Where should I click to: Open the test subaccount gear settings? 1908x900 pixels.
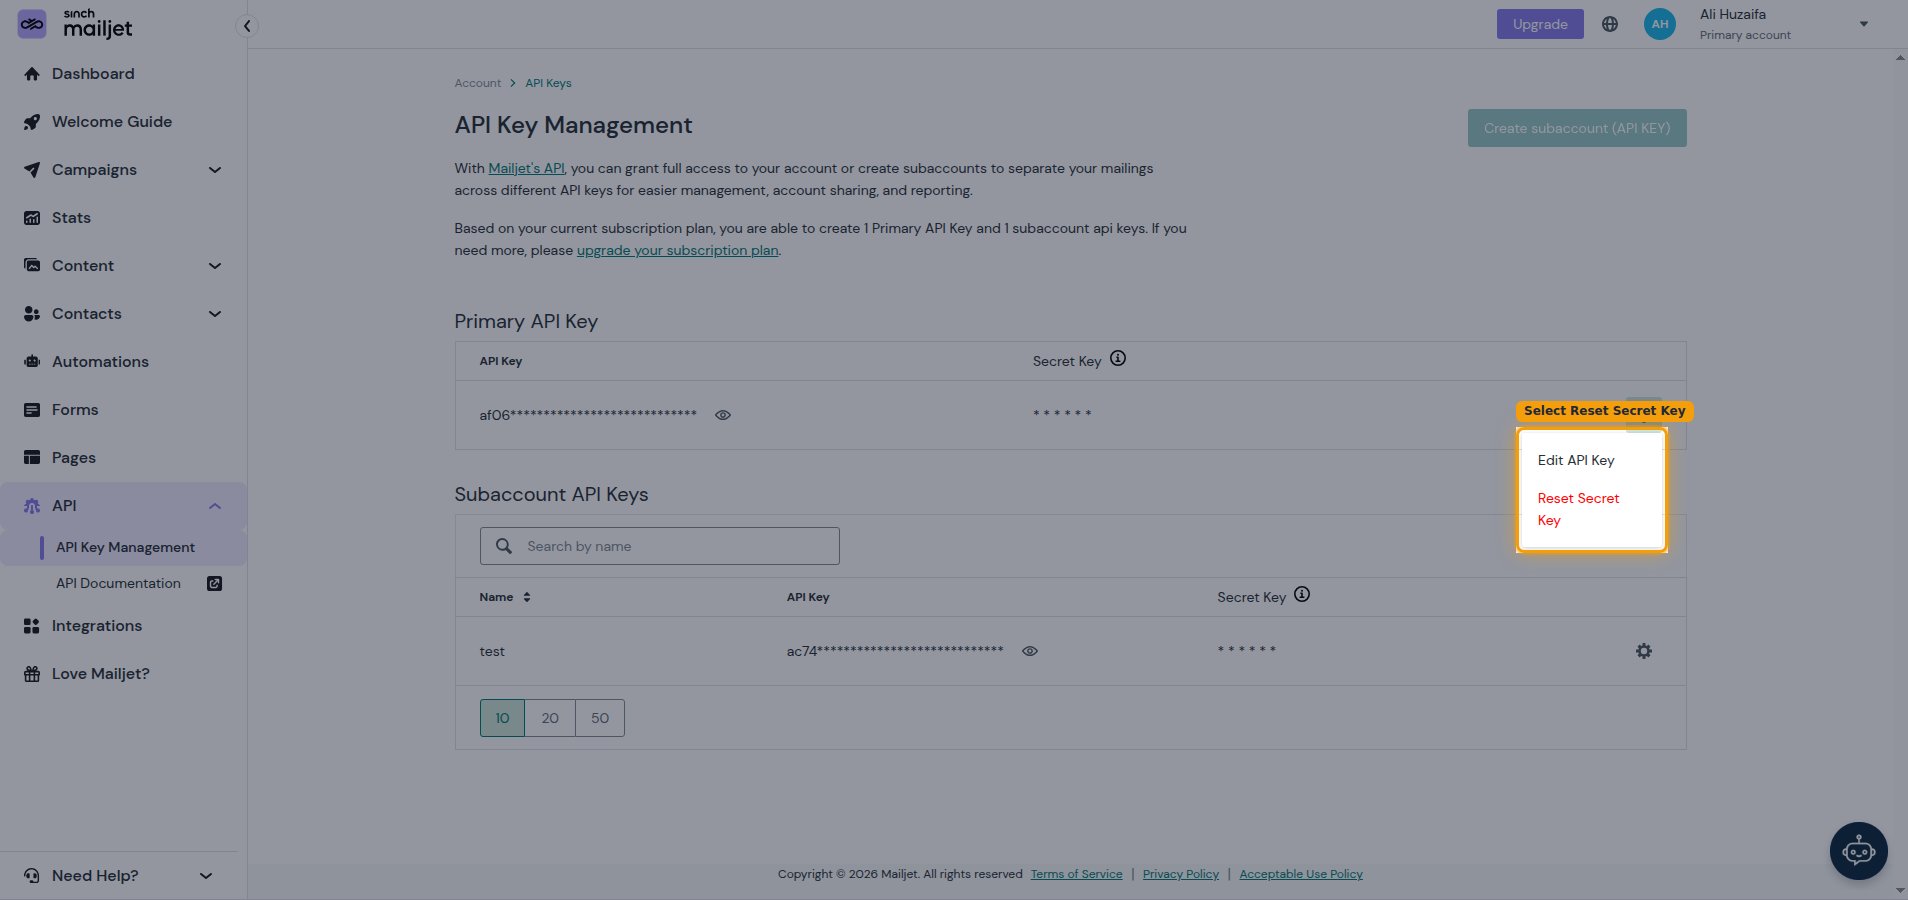pyautogui.click(x=1644, y=651)
